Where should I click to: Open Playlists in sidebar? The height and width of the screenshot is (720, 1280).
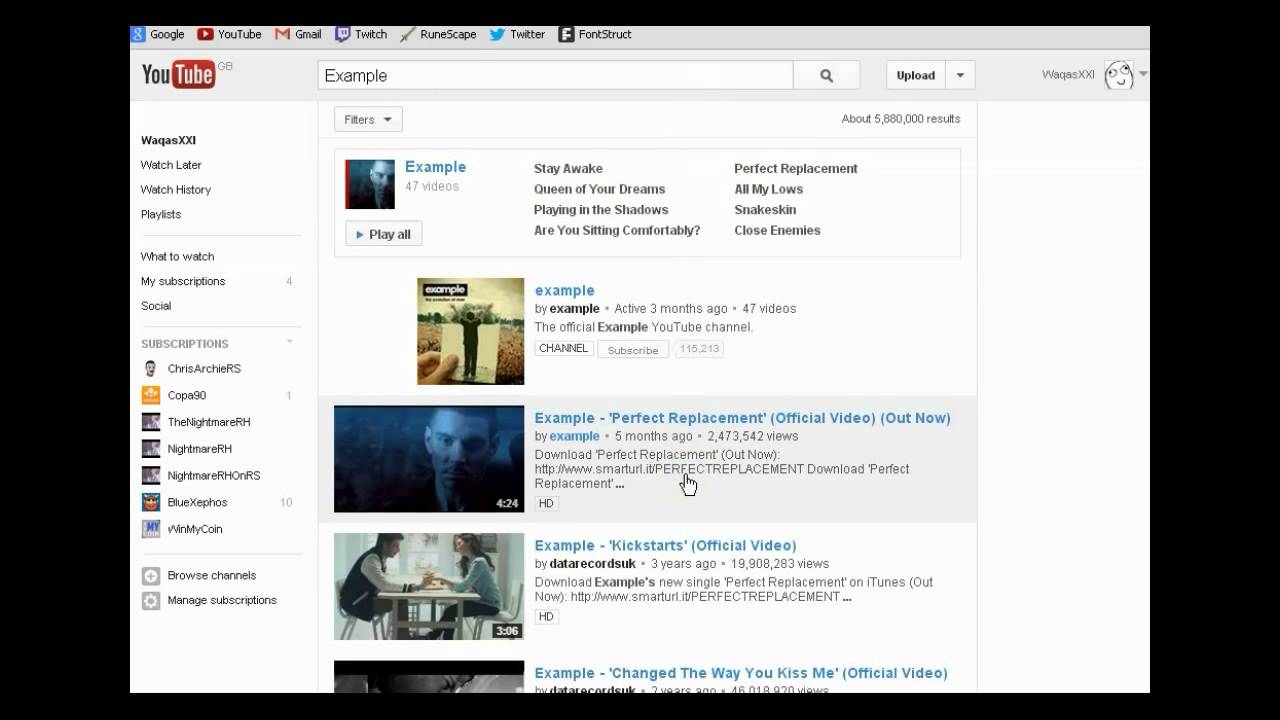pyautogui.click(x=161, y=214)
